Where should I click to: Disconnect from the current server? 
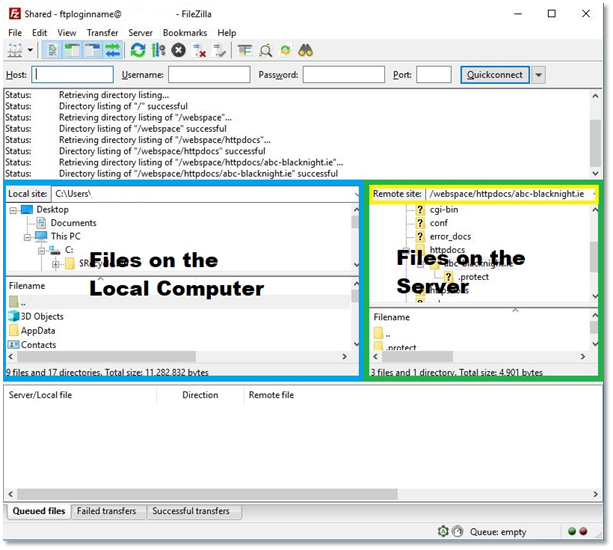click(x=199, y=50)
